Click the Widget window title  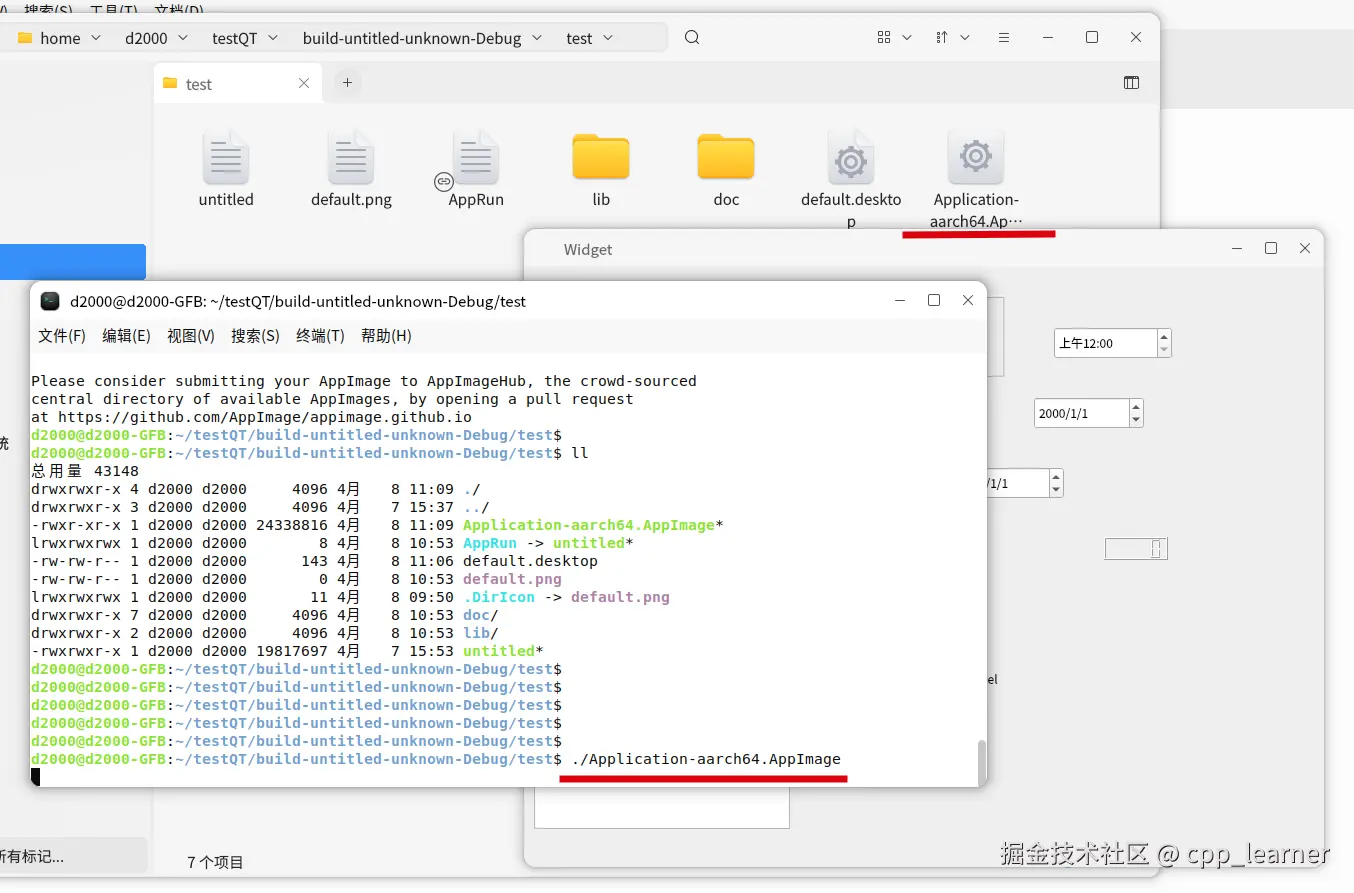(x=588, y=249)
